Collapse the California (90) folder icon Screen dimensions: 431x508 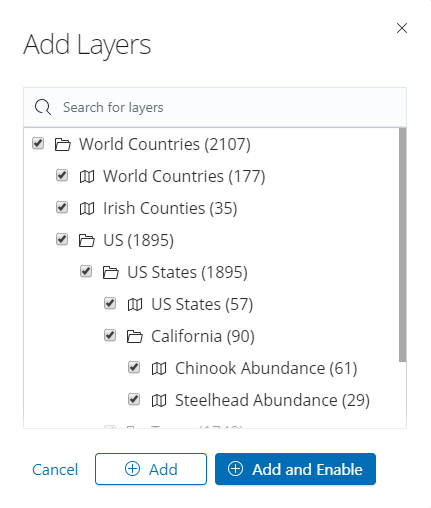(135, 337)
